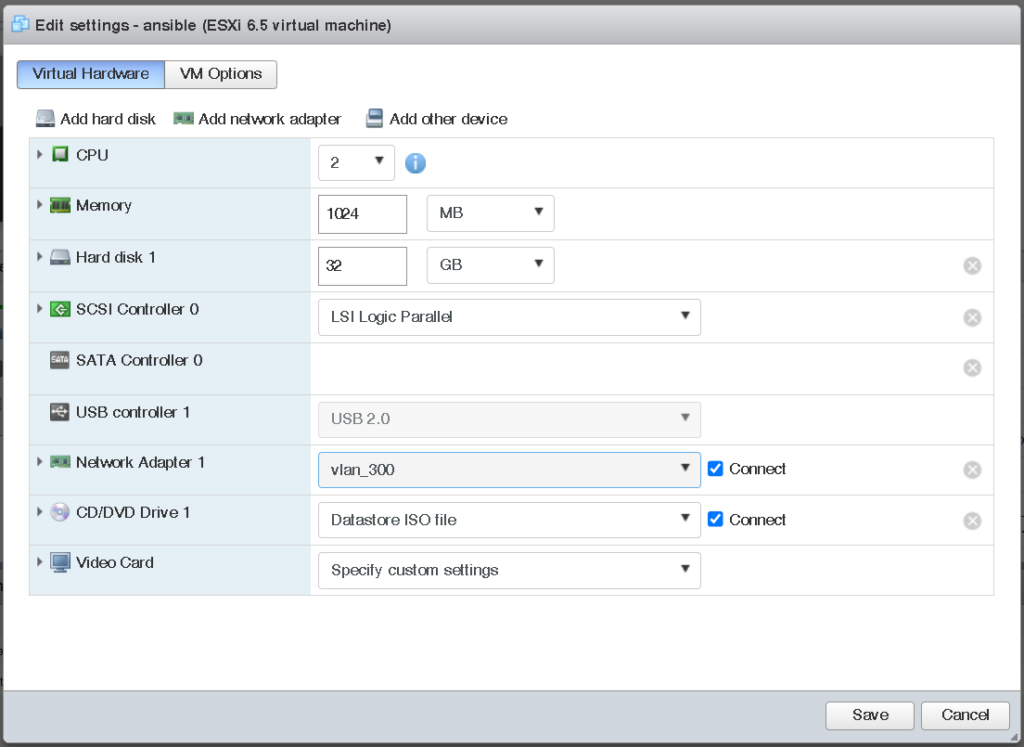Open the CPU count dropdown

[x=356, y=163]
